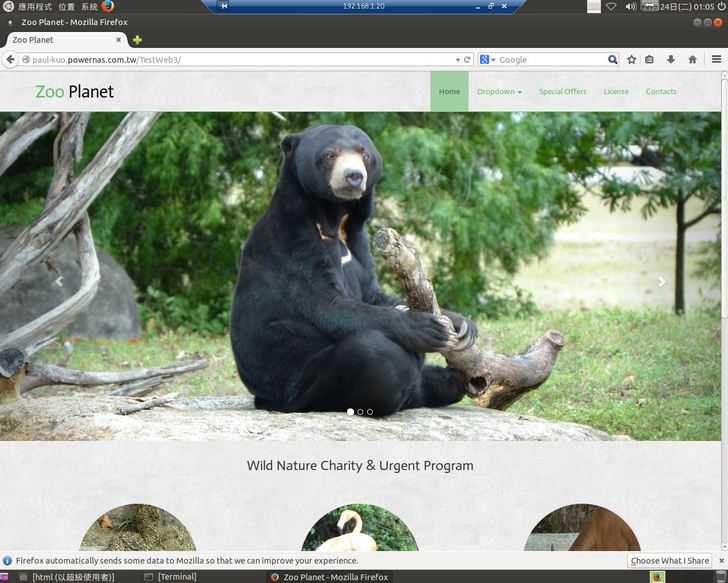Open the 系統 menu in the top panel
Viewport: 728px width, 583px height.
pyautogui.click(x=89, y=6)
